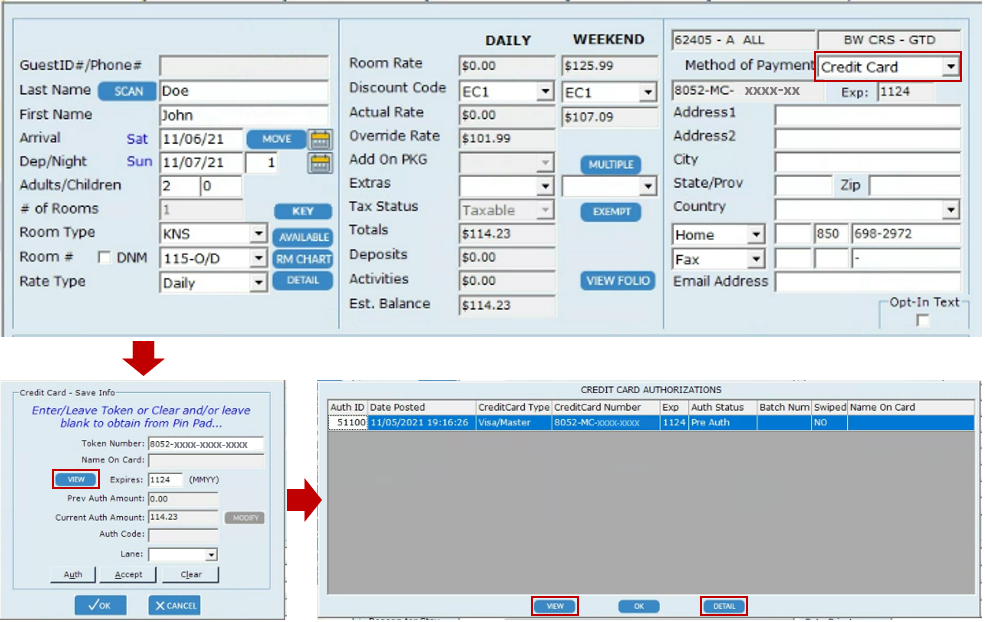Click the KEY button
Viewport: 985px width, 622px height.
303,212
